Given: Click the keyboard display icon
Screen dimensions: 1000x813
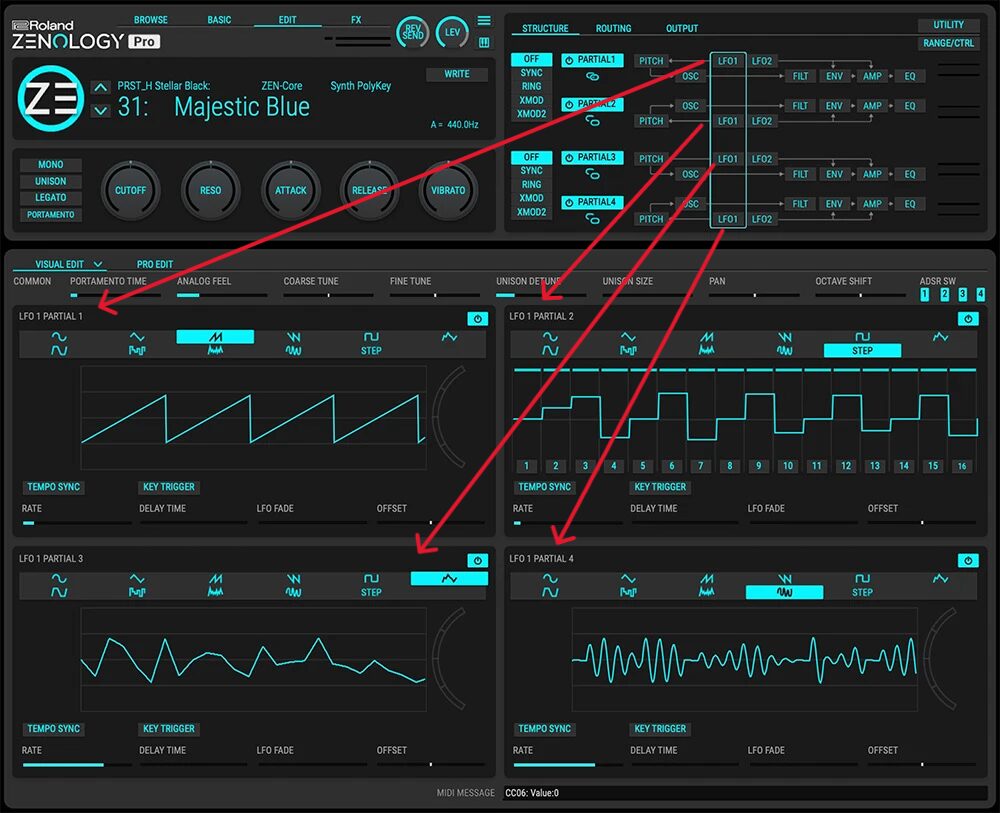Looking at the screenshot, I should click(484, 43).
